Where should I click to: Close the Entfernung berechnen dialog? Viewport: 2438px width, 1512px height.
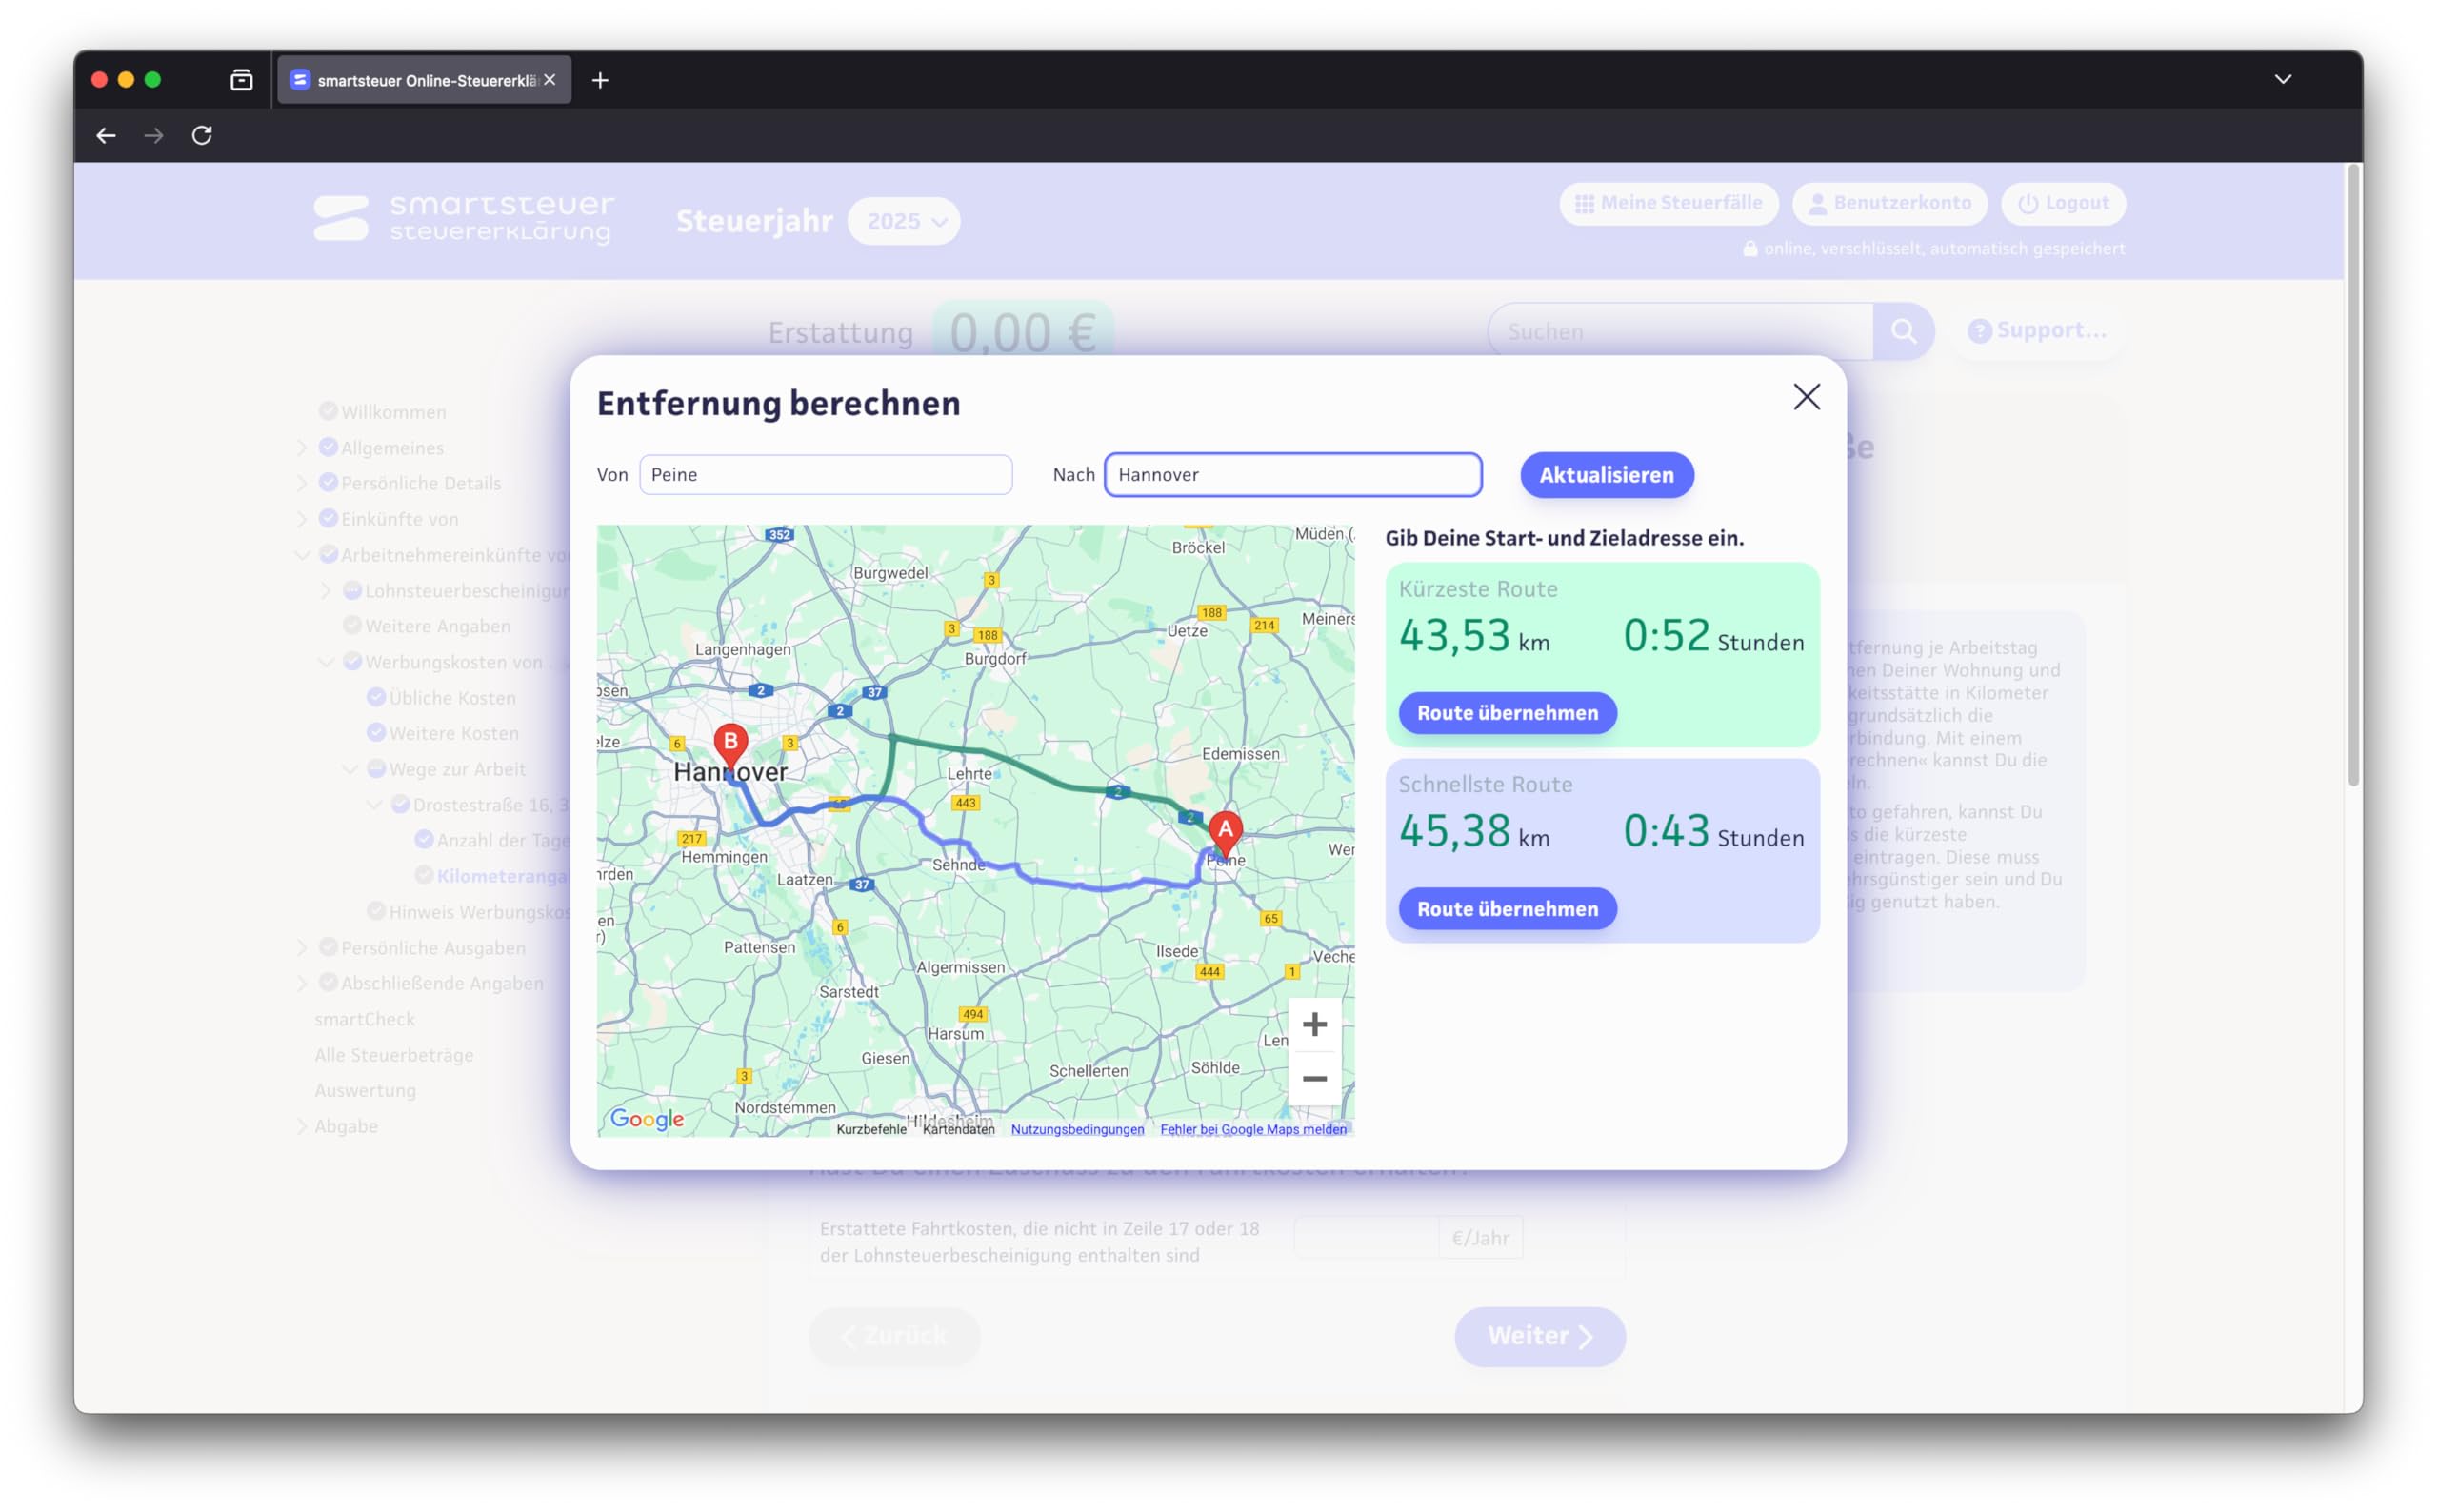click(x=1806, y=397)
